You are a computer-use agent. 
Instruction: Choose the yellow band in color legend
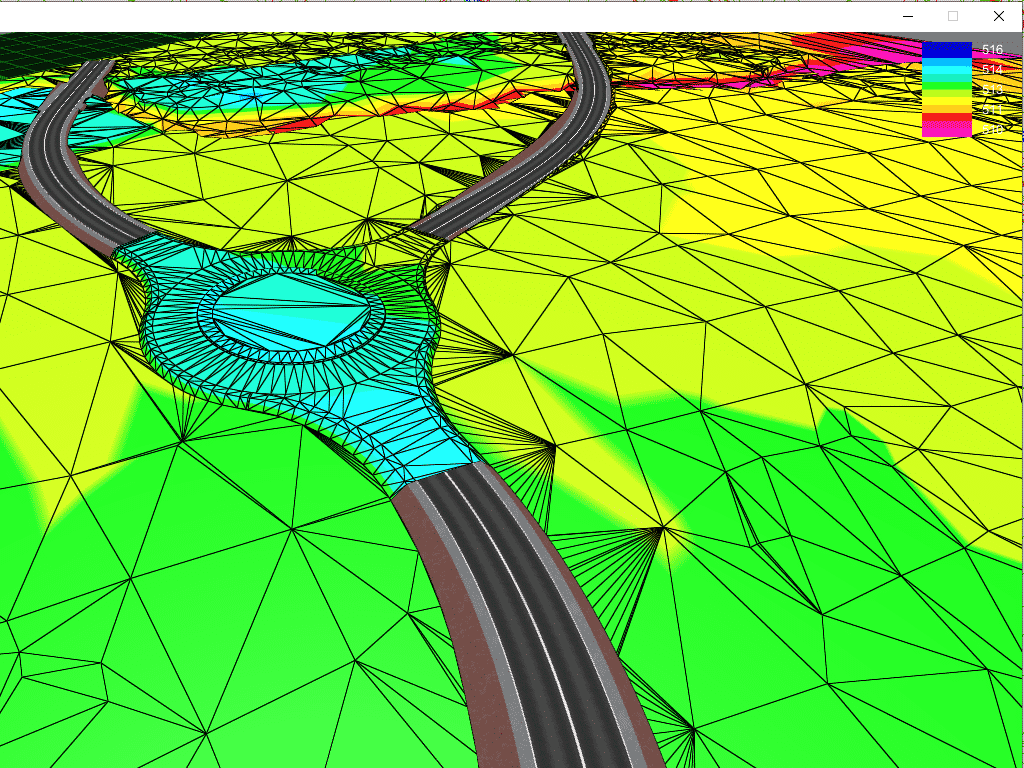946,100
